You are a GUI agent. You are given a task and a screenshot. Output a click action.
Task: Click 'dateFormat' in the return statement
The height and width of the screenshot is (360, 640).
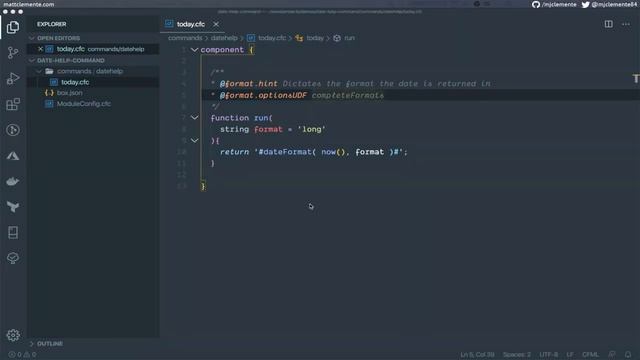(287, 152)
